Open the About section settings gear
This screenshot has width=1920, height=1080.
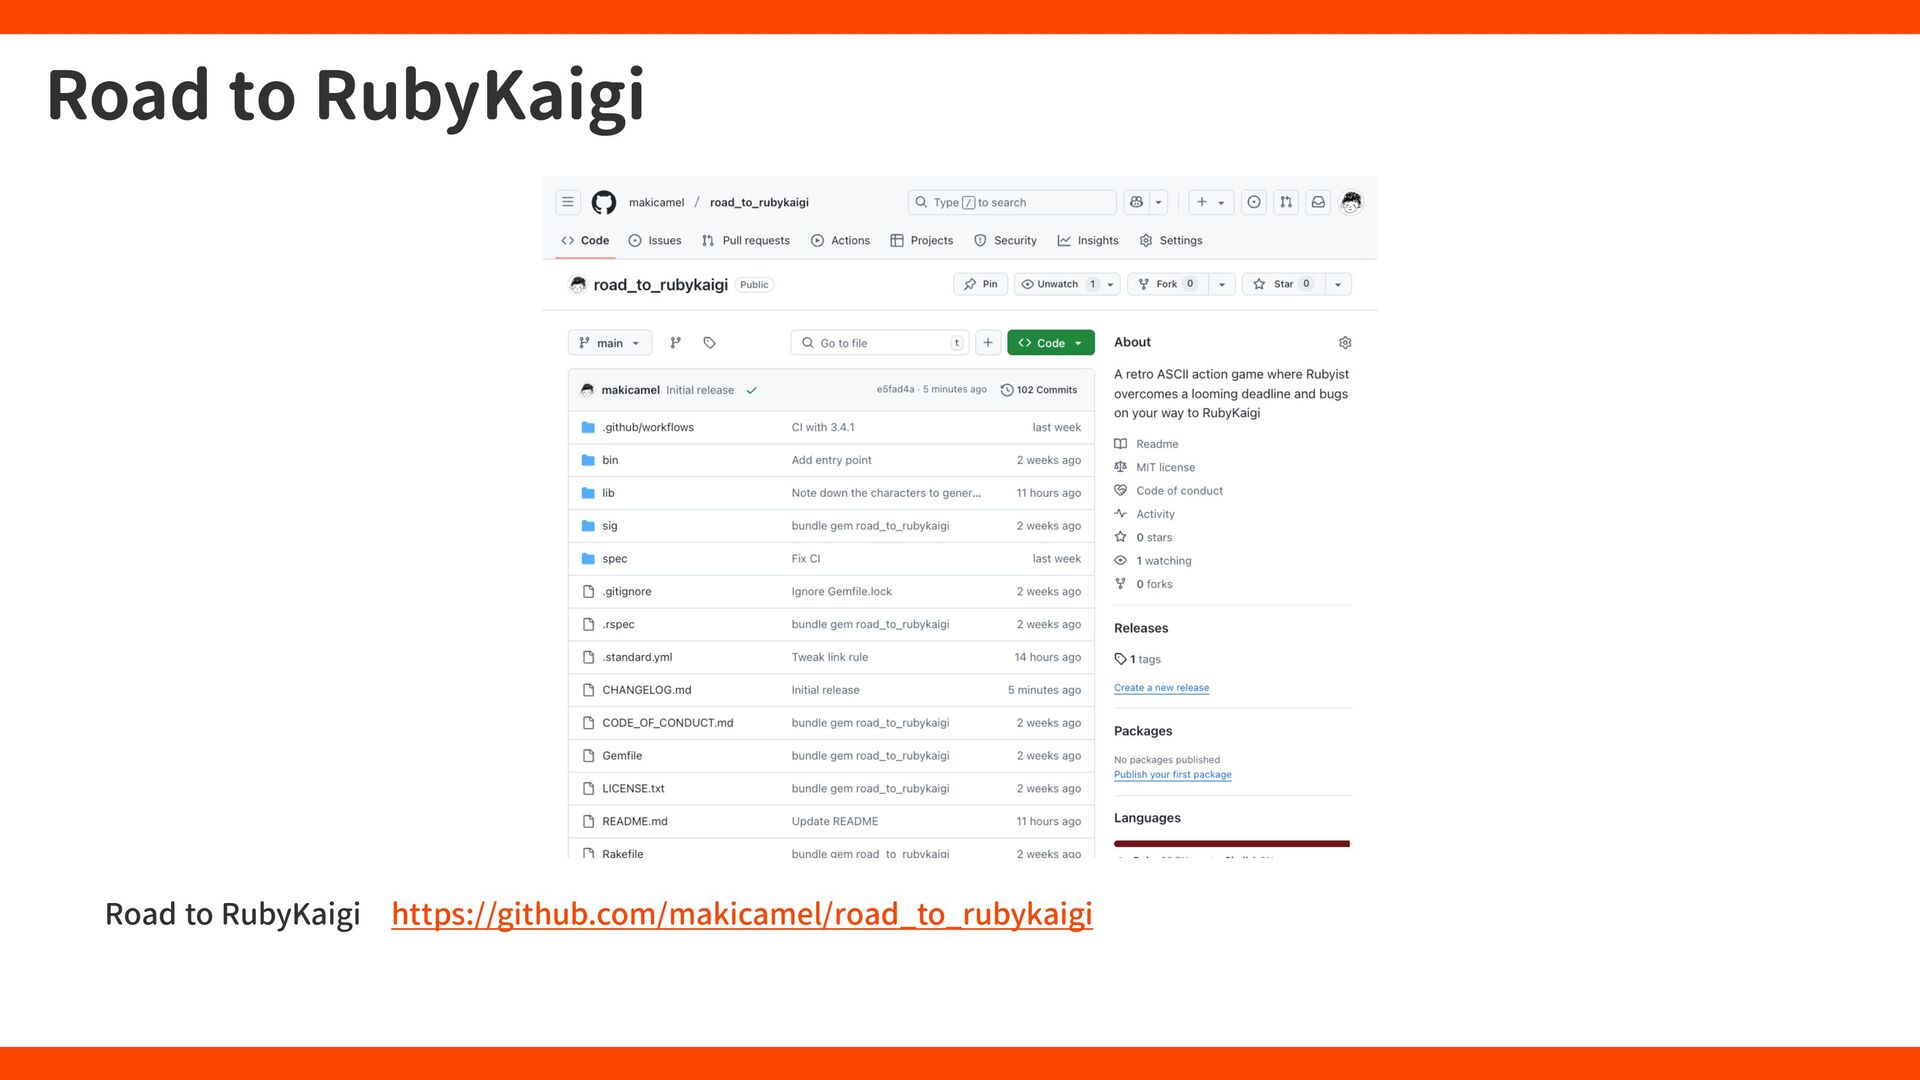point(1345,343)
